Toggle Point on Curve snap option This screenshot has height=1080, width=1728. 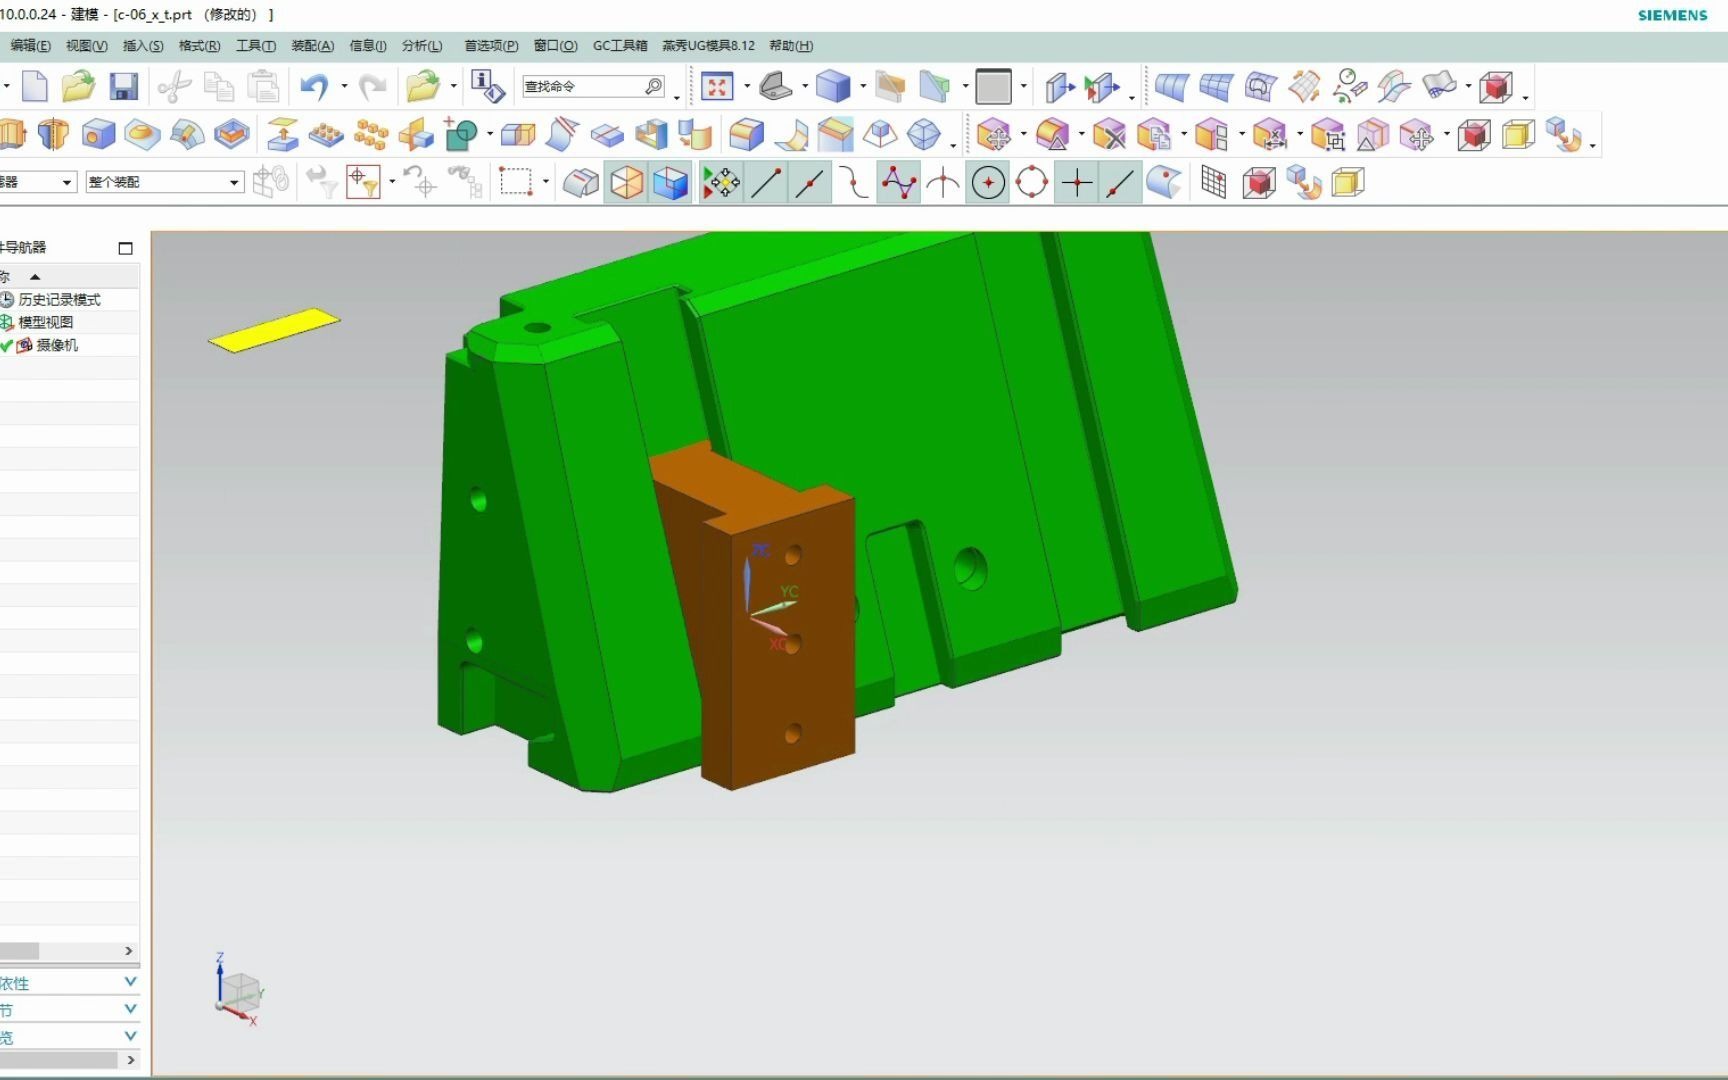1120,183
